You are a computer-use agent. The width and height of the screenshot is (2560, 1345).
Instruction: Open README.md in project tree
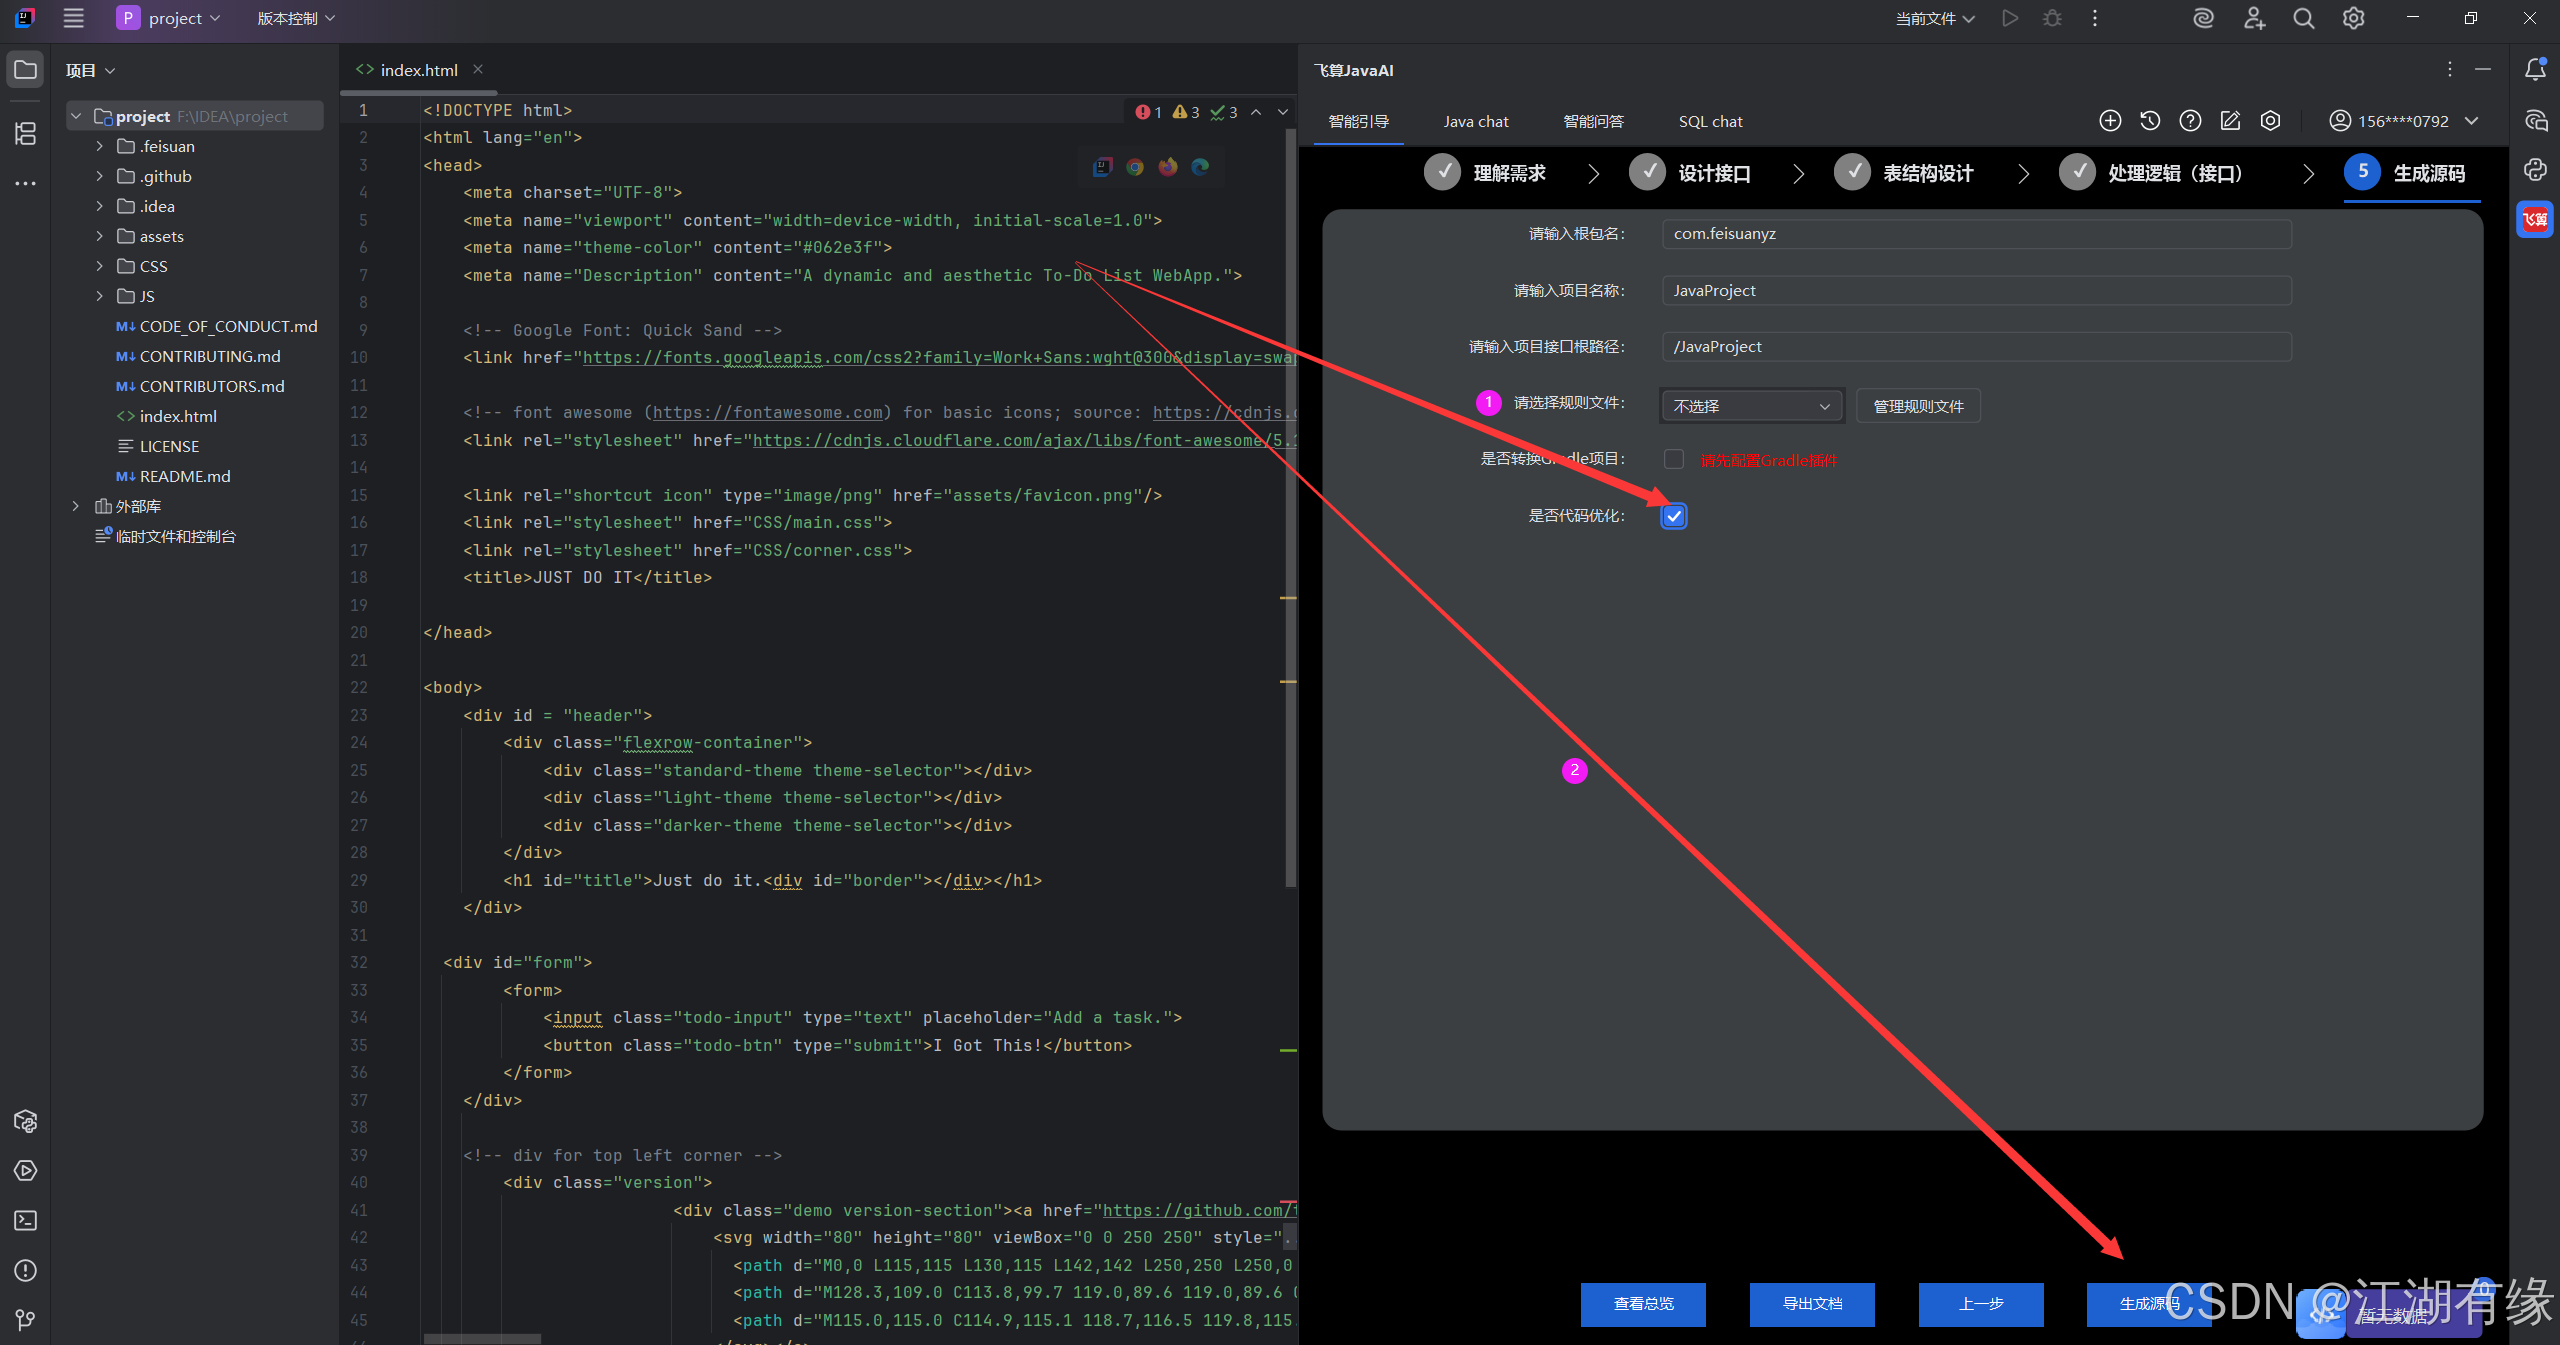pos(185,476)
